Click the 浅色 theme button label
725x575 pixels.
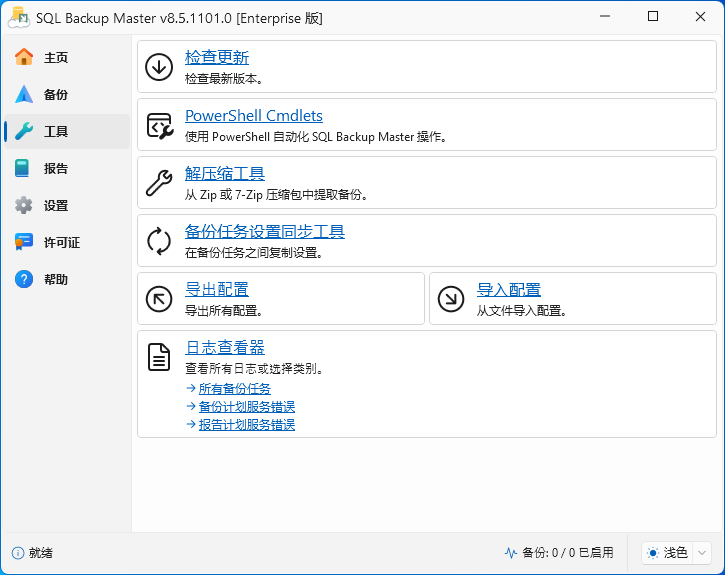coord(676,553)
